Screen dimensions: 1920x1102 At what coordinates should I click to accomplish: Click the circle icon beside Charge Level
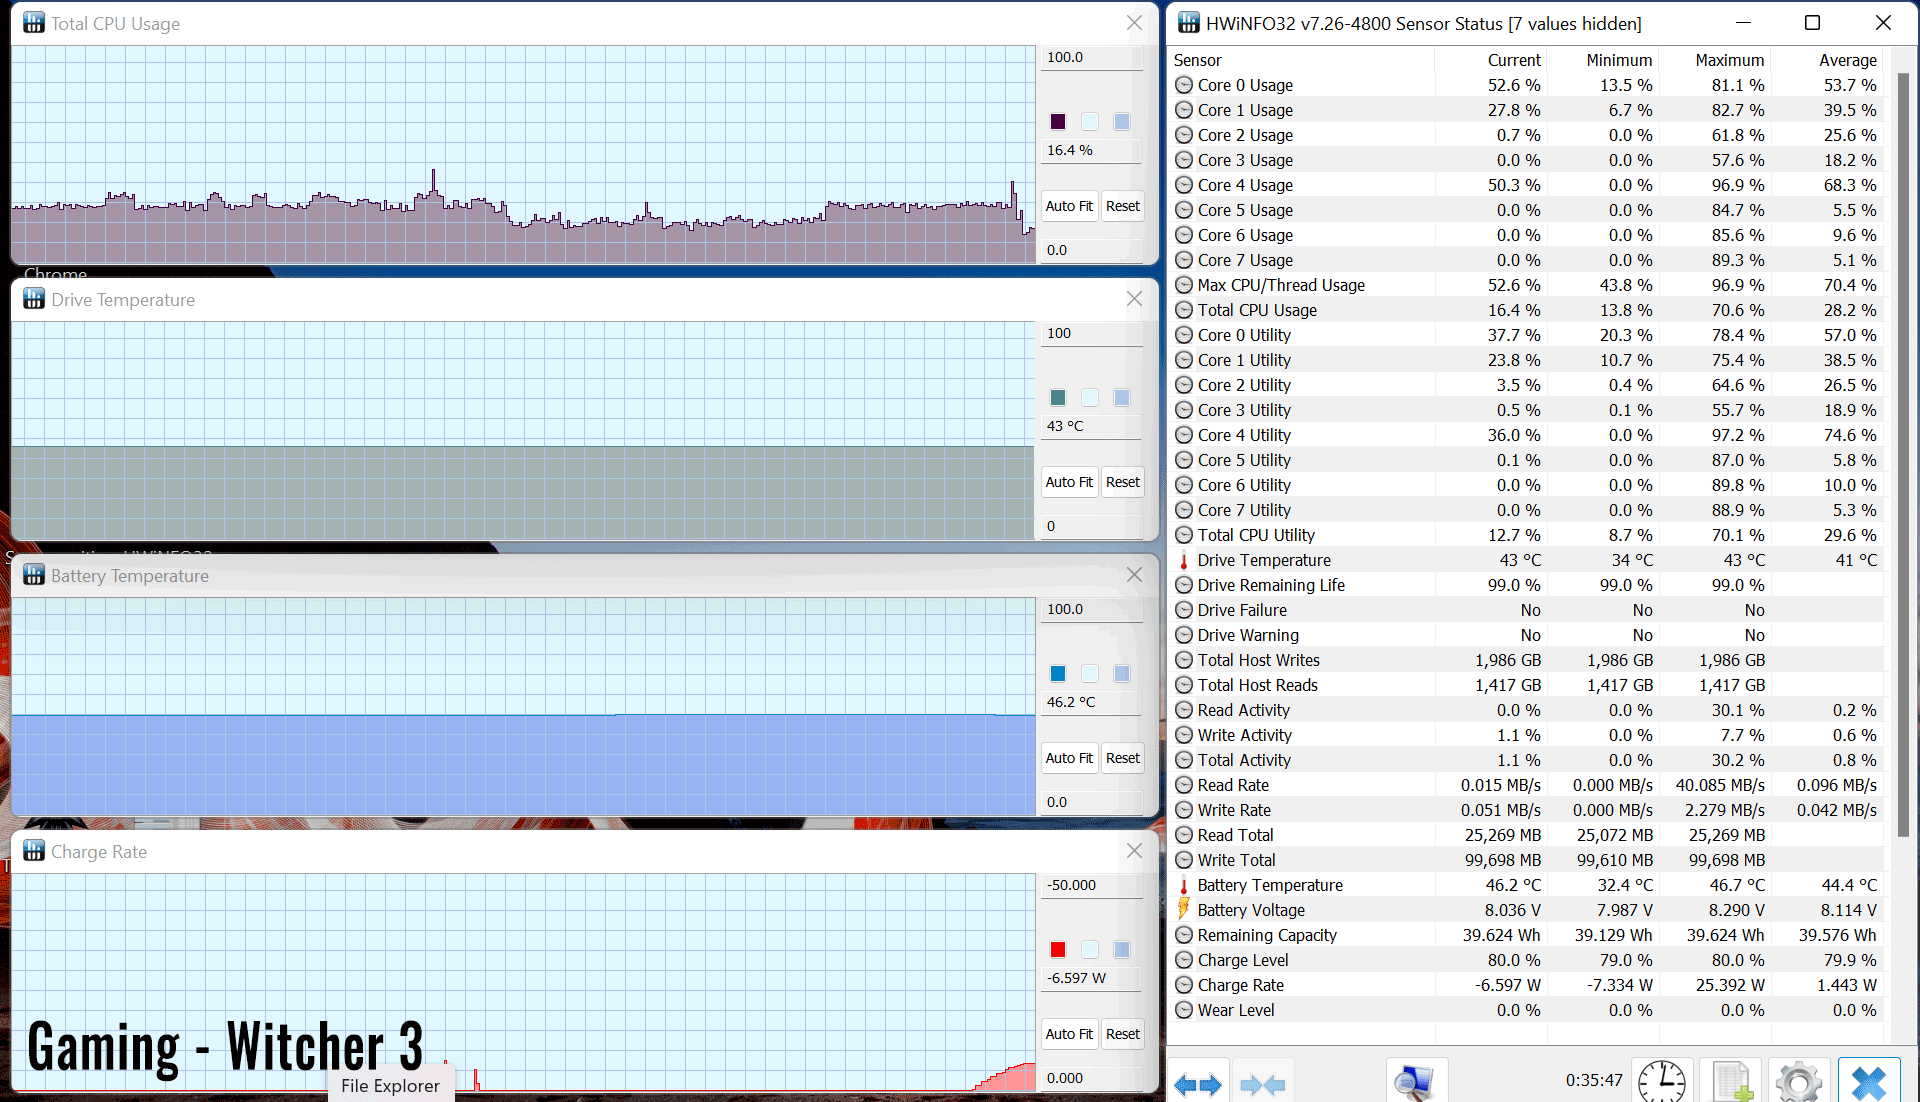coord(1184,960)
